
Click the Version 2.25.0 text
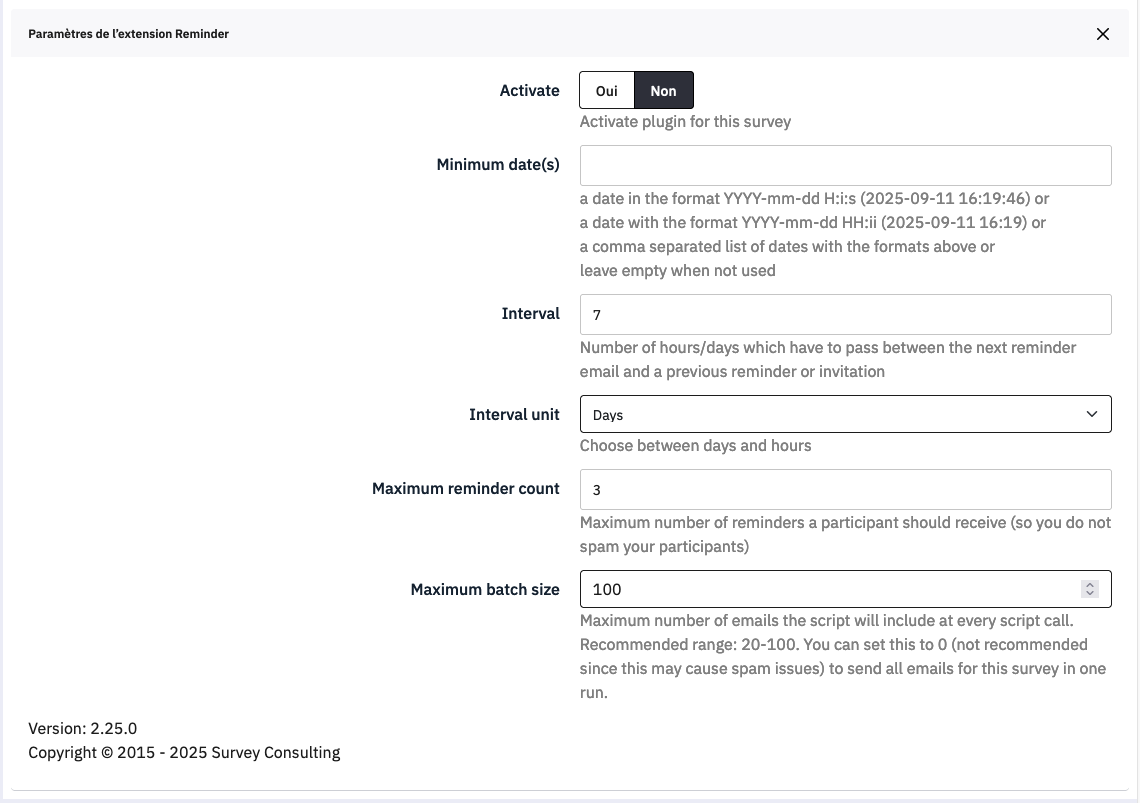click(83, 728)
